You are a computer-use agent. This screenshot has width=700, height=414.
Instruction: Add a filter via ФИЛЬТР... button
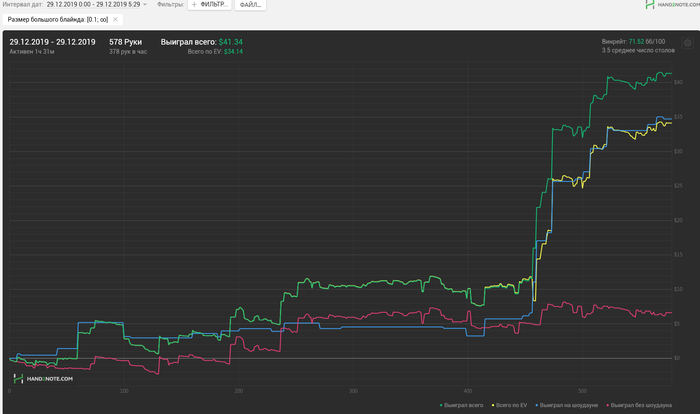tap(209, 5)
